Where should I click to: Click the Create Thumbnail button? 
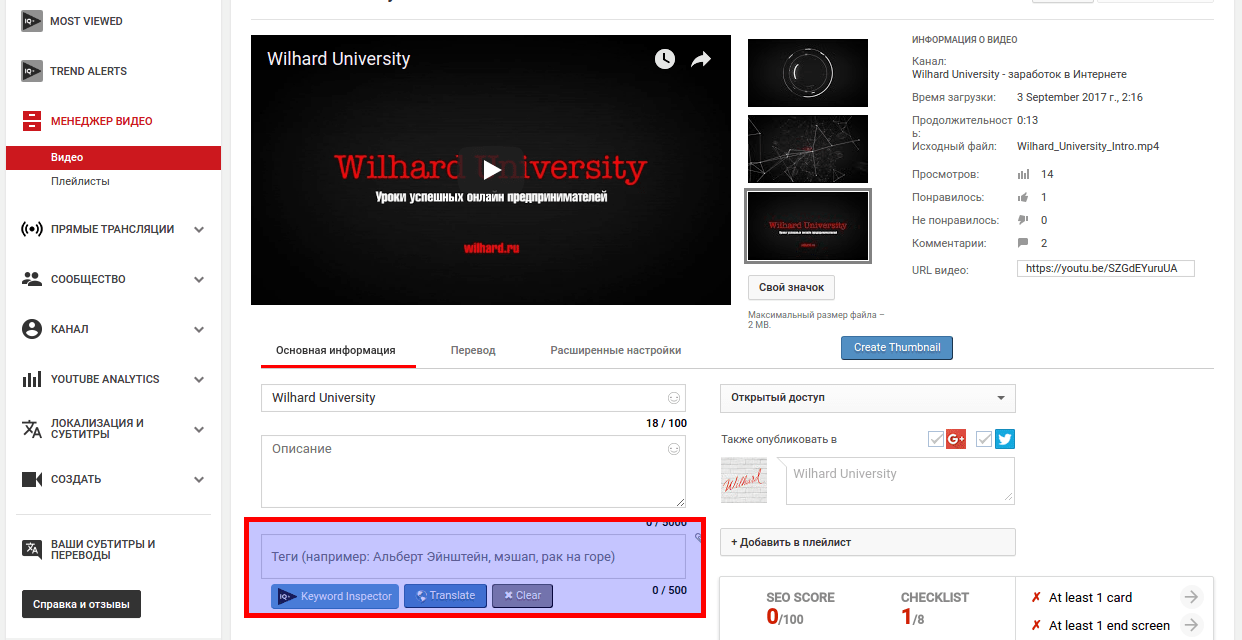(x=897, y=348)
